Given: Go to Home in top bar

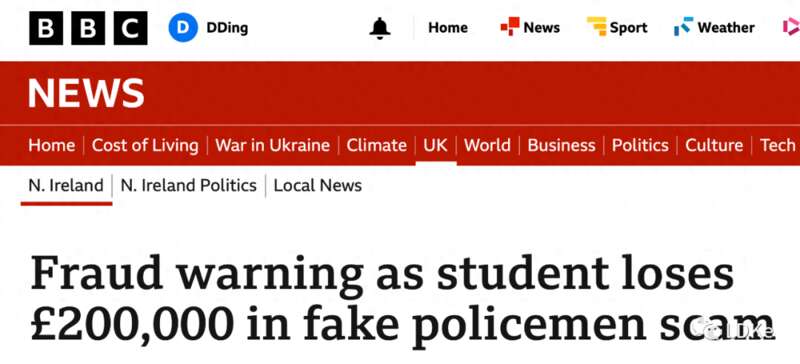Looking at the screenshot, I should 448,28.
